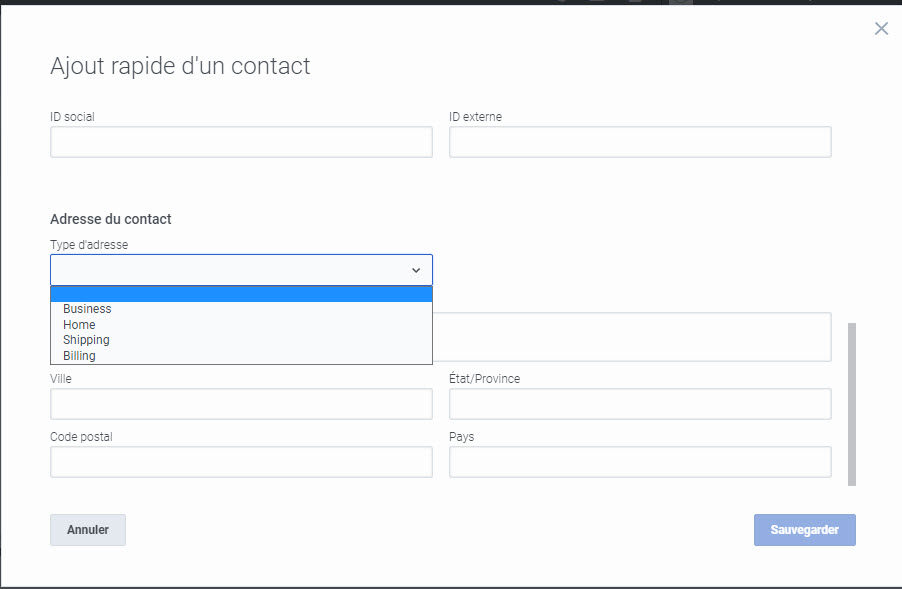This screenshot has width=902, height=589.
Task: Click the dialog title Ajout rapide d'un contact
Action: click(x=180, y=66)
